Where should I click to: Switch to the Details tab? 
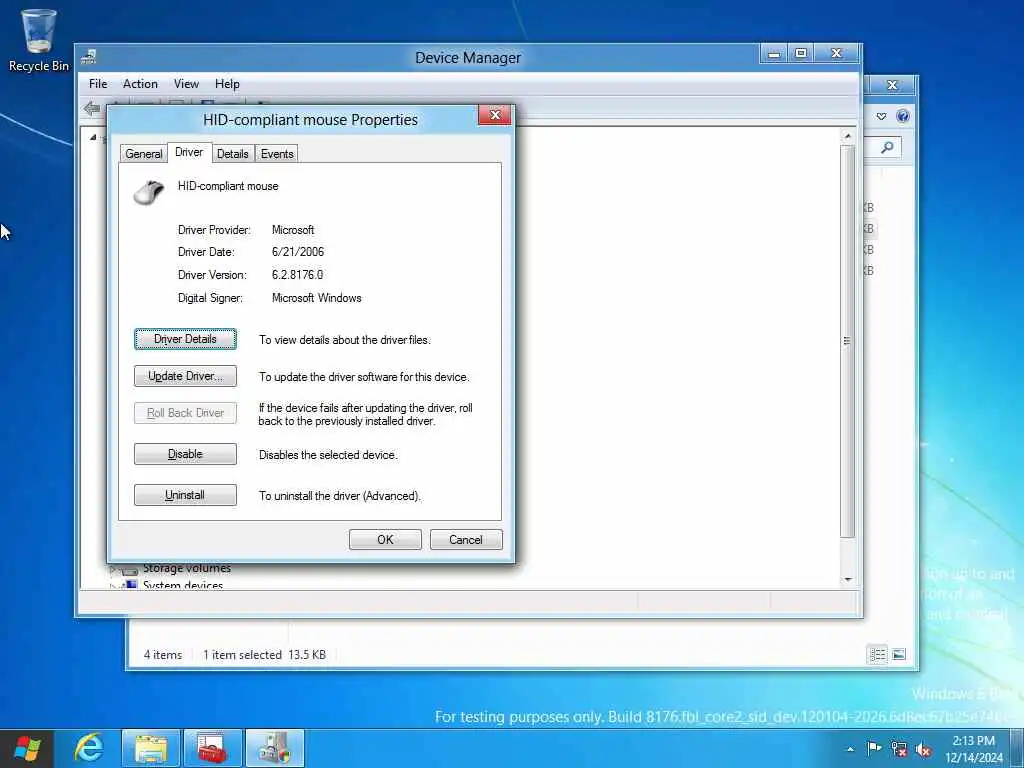coord(232,153)
